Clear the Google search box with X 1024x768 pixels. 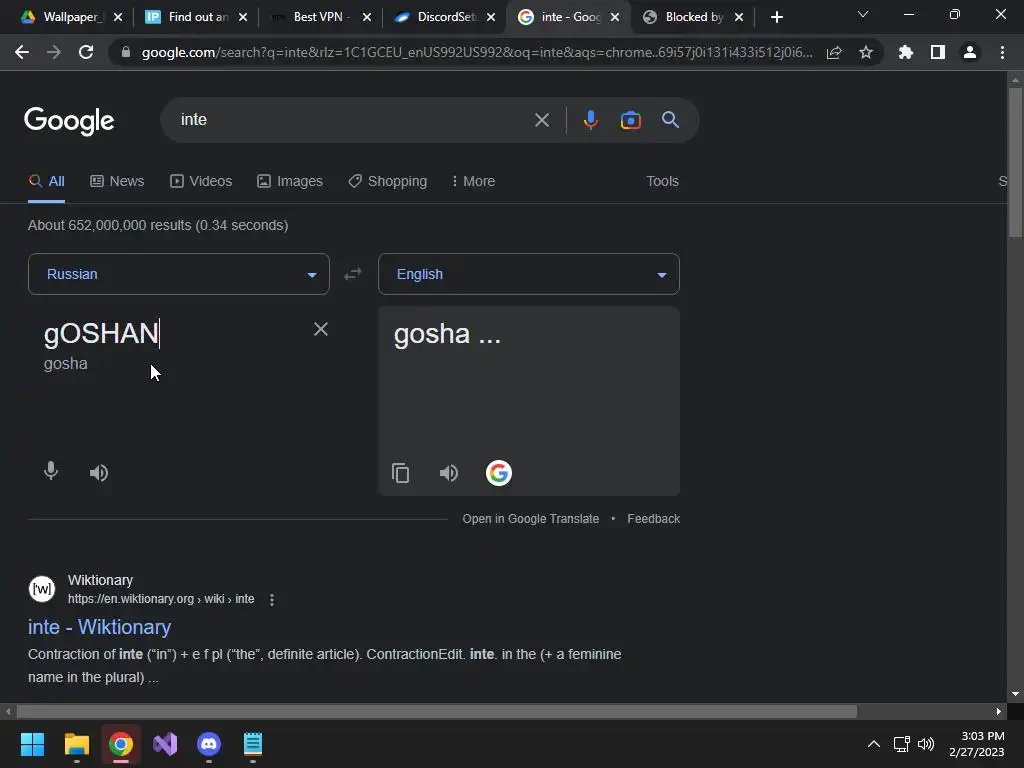542,120
